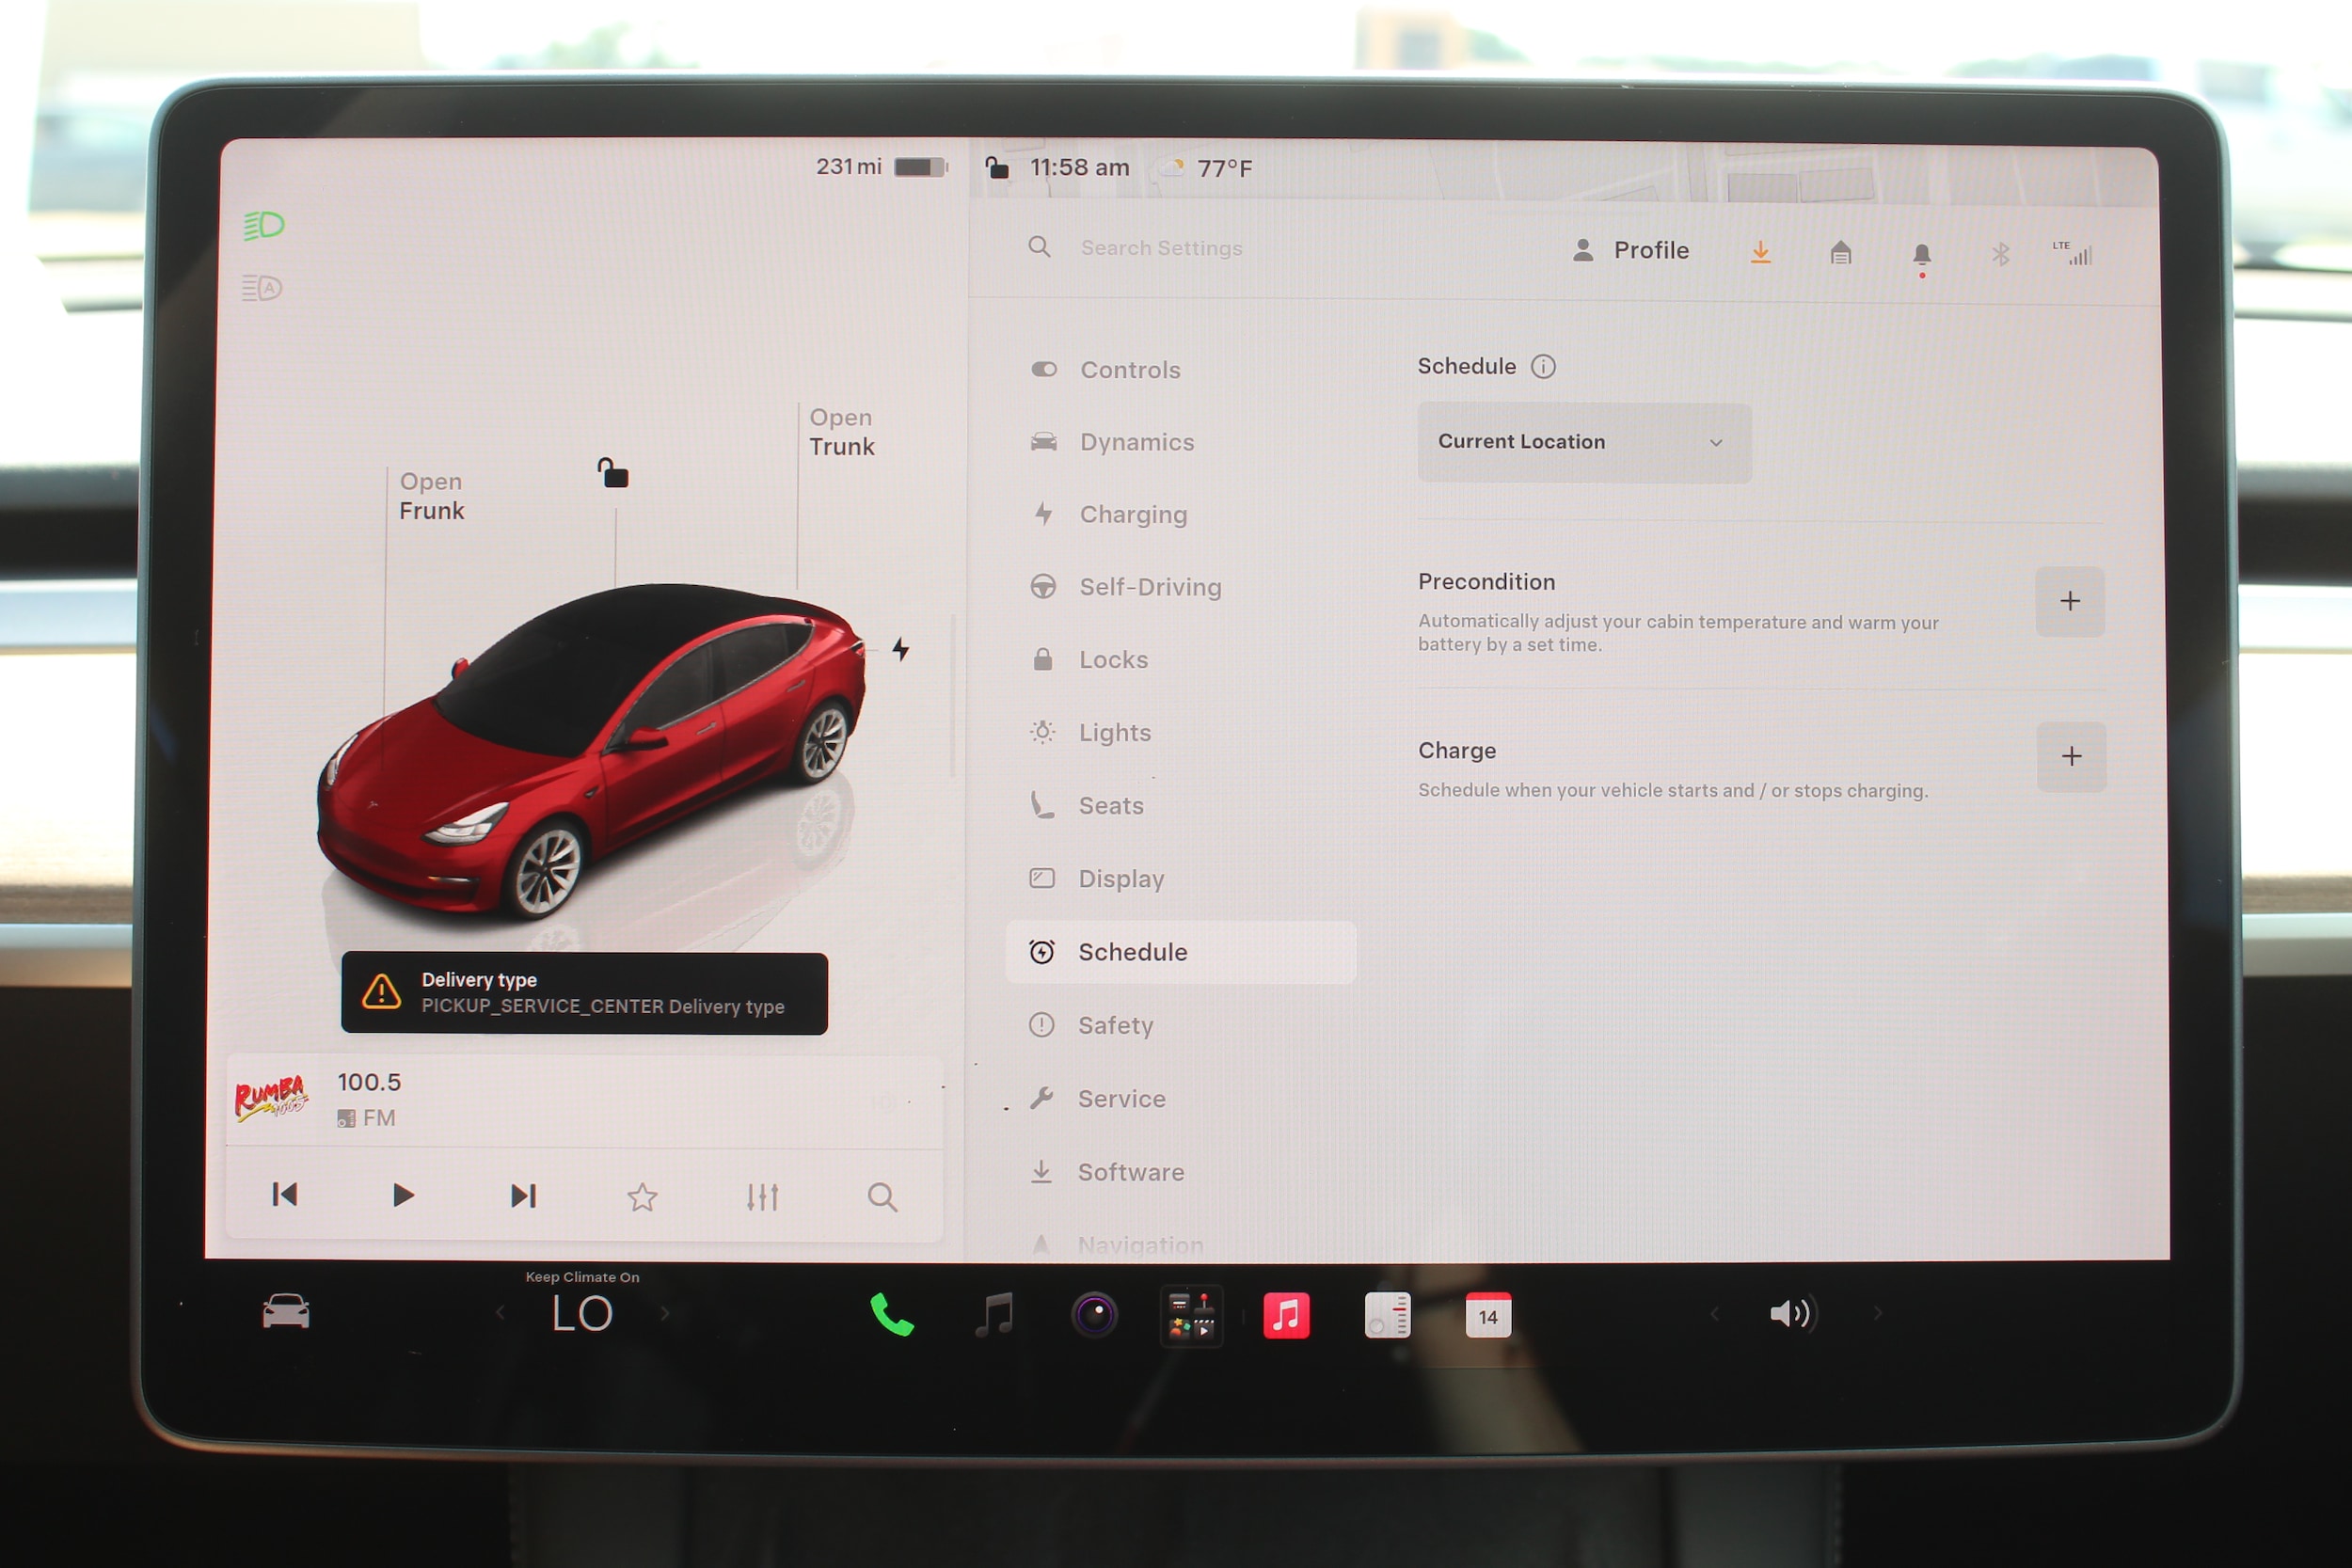Open the Profile selector
This screenshot has width=2352, height=1568.
point(1630,250)
